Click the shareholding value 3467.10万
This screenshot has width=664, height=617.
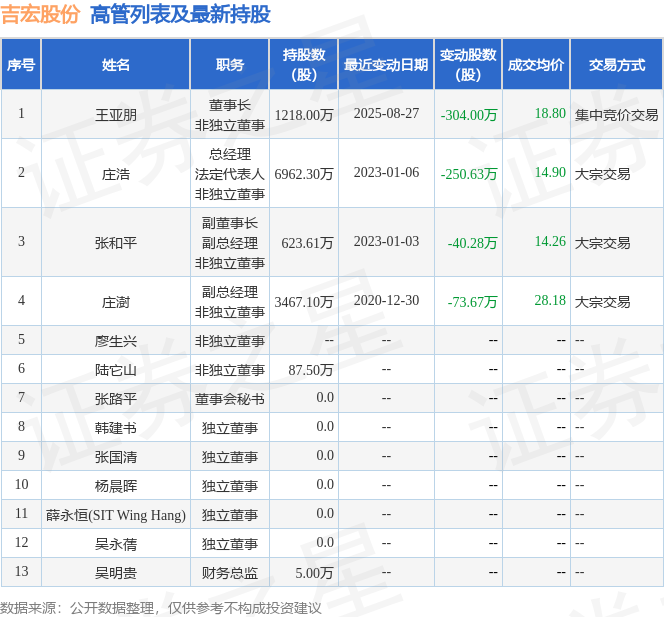pos(304,302)
